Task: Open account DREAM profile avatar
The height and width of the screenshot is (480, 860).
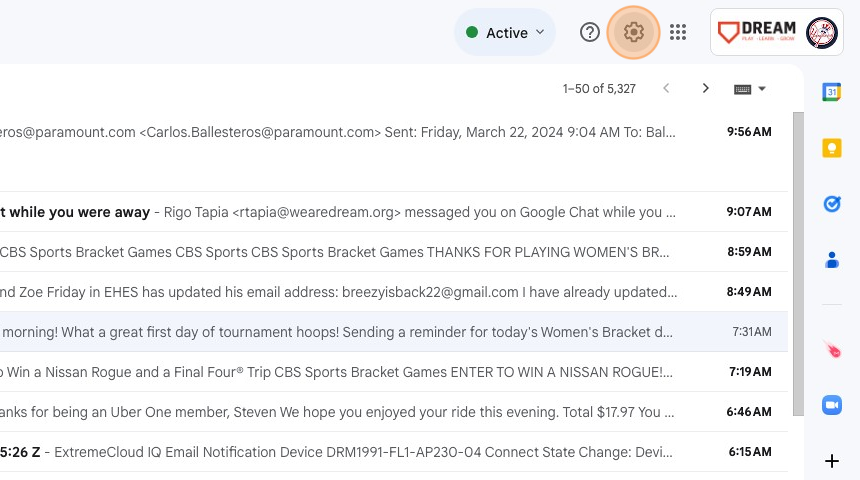Action: (x=821, y=32)
